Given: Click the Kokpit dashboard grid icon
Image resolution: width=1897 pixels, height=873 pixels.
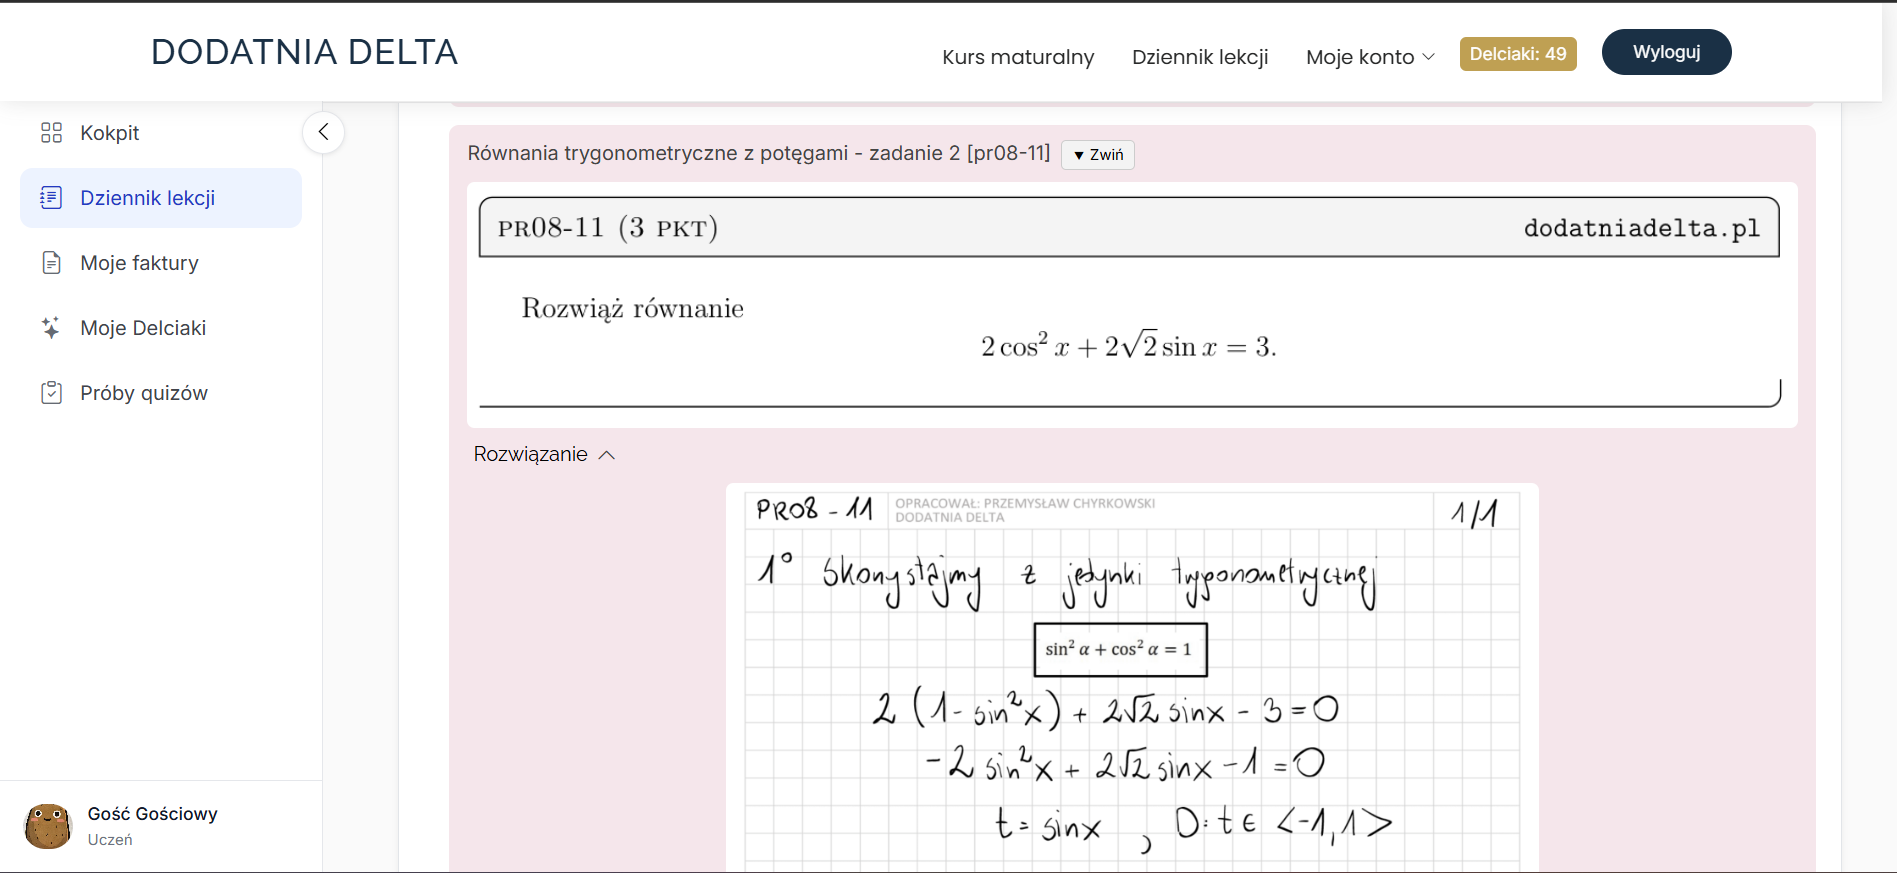Looking at the screenshot, I should pyautogui.click(x=51, y=133).
